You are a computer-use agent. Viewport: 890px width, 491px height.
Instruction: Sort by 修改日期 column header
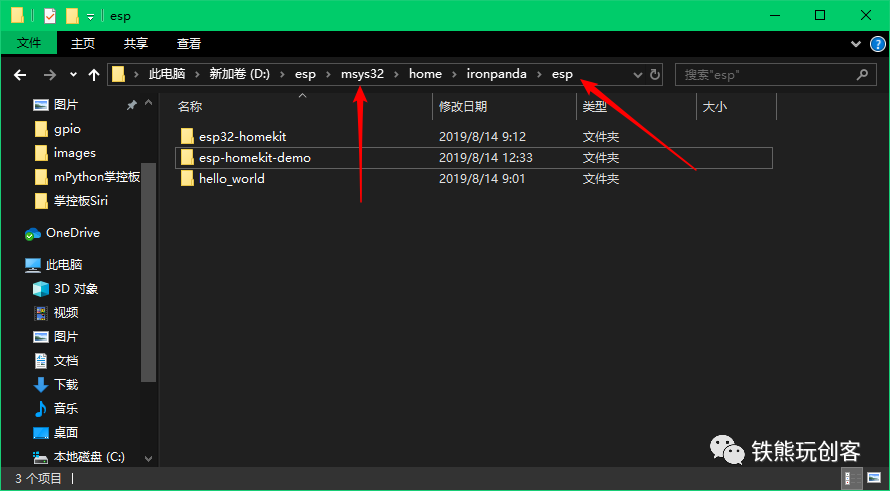coord(463,106)
